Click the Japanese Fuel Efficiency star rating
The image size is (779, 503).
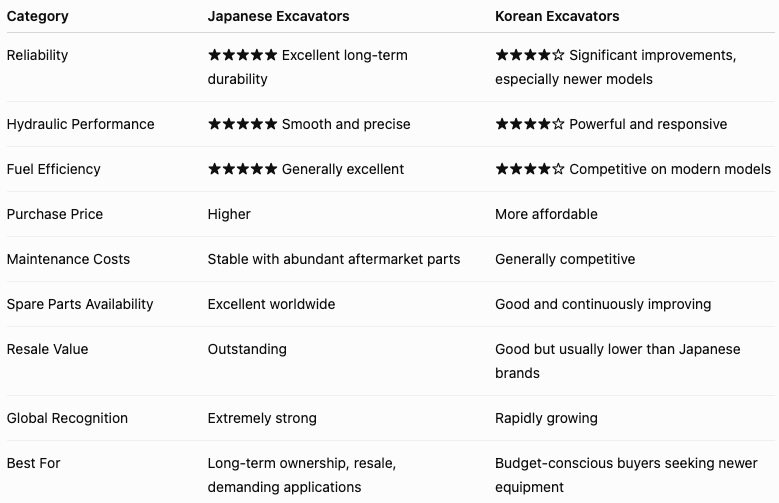242,169
